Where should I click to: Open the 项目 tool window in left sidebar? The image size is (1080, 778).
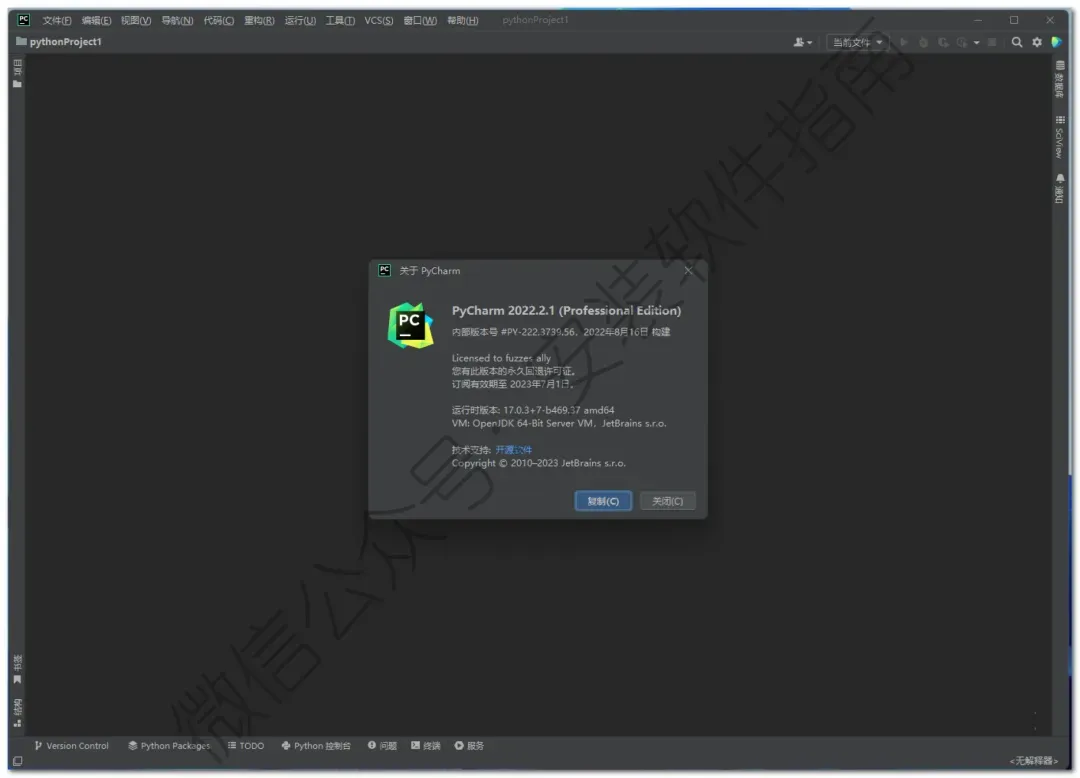coord(17,74)
